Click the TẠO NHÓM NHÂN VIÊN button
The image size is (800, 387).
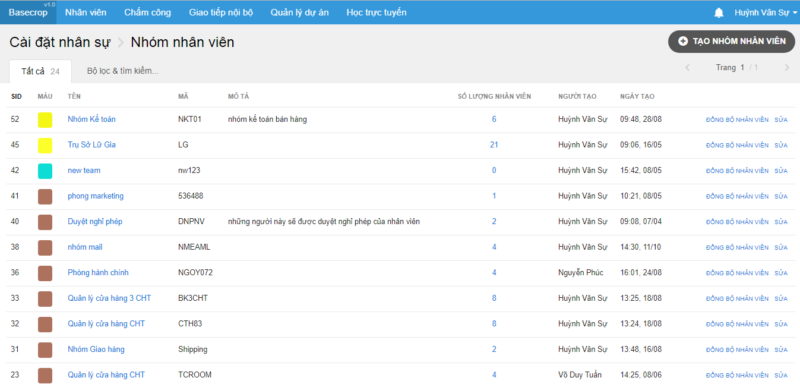click(x=732, y=41)
